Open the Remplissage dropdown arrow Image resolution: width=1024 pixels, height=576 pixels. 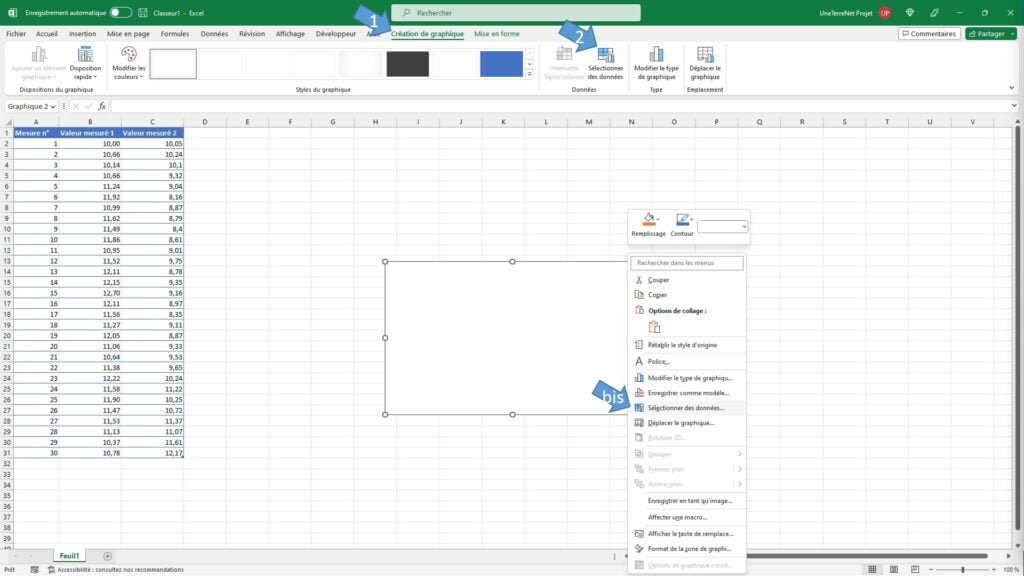(658, 219)
